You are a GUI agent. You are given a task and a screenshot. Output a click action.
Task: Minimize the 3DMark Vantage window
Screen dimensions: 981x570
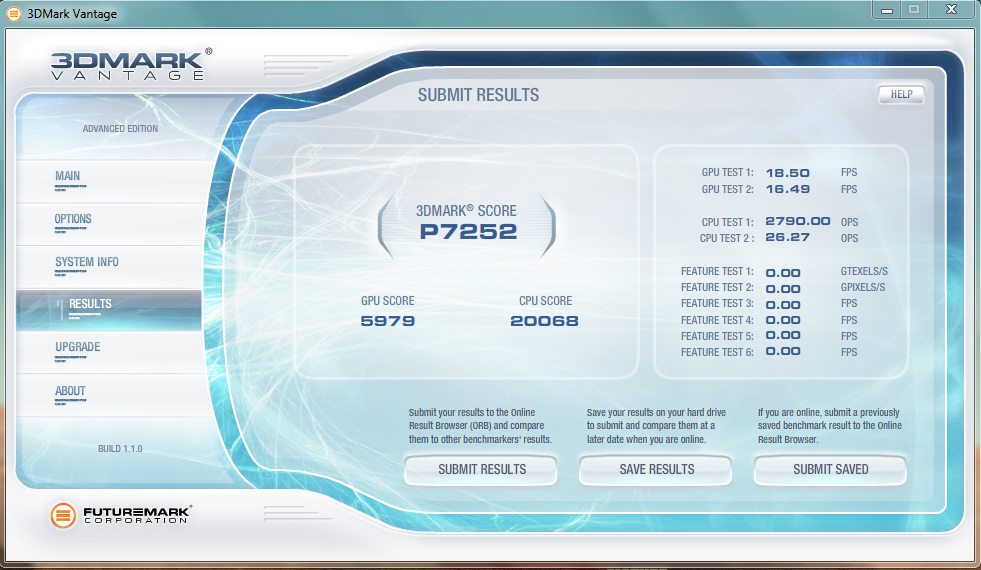tap(887, 9)
